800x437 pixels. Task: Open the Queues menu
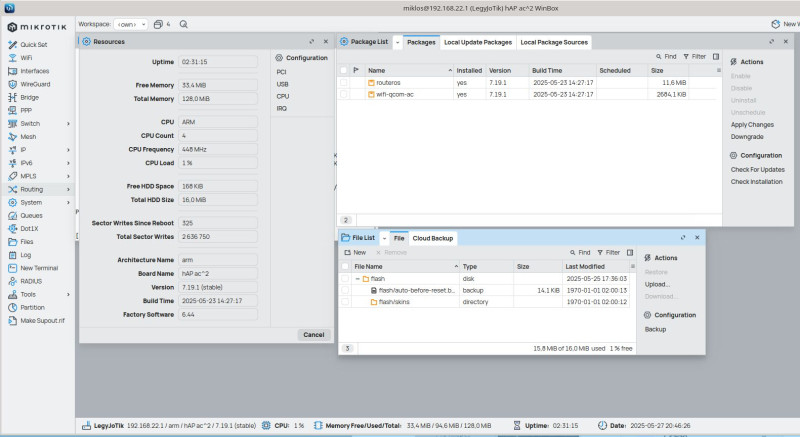pos(31,216)
